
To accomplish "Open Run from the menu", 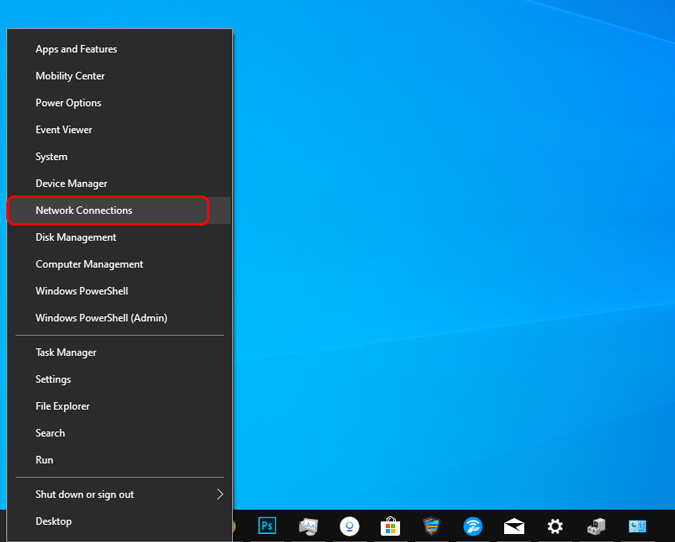I will pos(119,460).
